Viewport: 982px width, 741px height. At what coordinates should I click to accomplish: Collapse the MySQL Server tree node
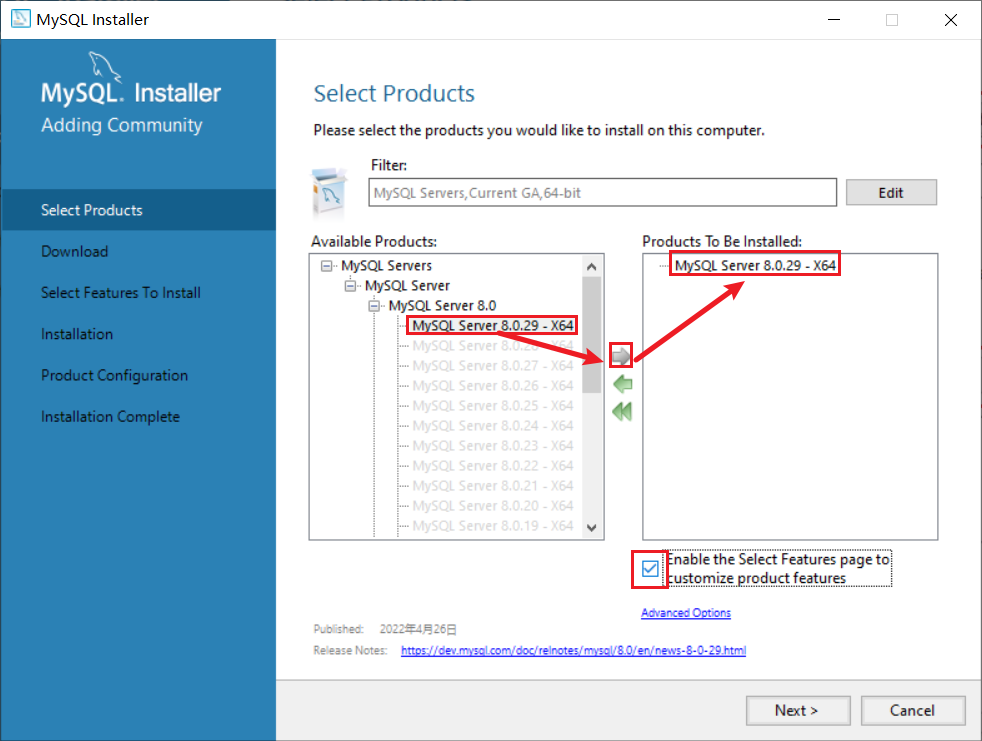(x=350, y=286)
